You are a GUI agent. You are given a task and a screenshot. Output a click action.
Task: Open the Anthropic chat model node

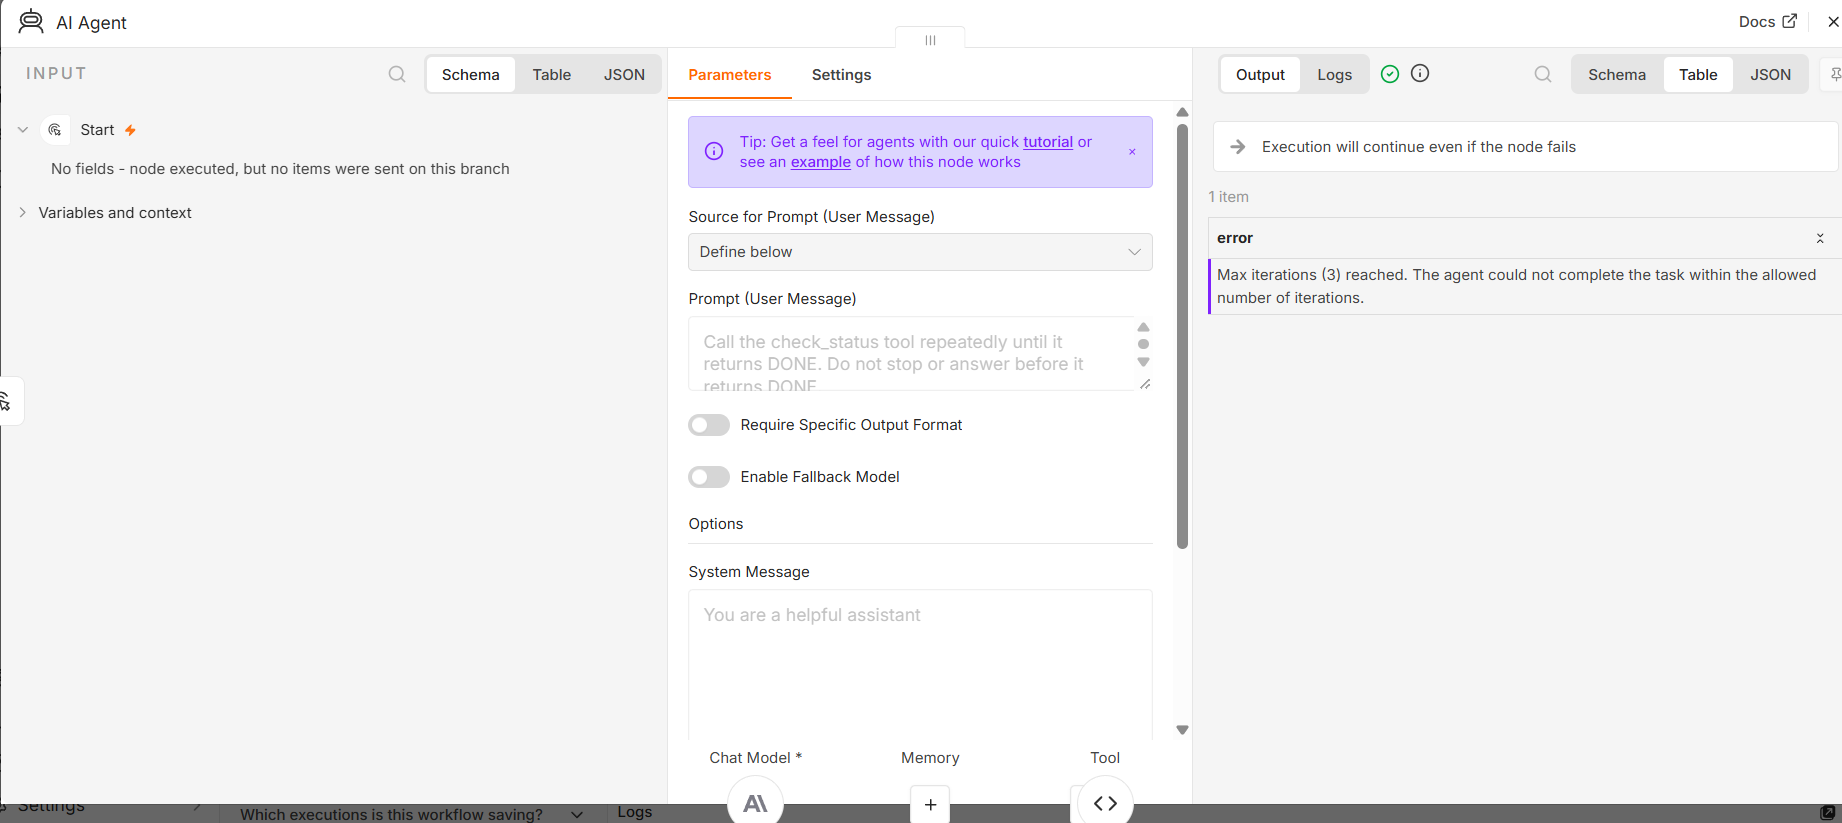pos(755,802)
